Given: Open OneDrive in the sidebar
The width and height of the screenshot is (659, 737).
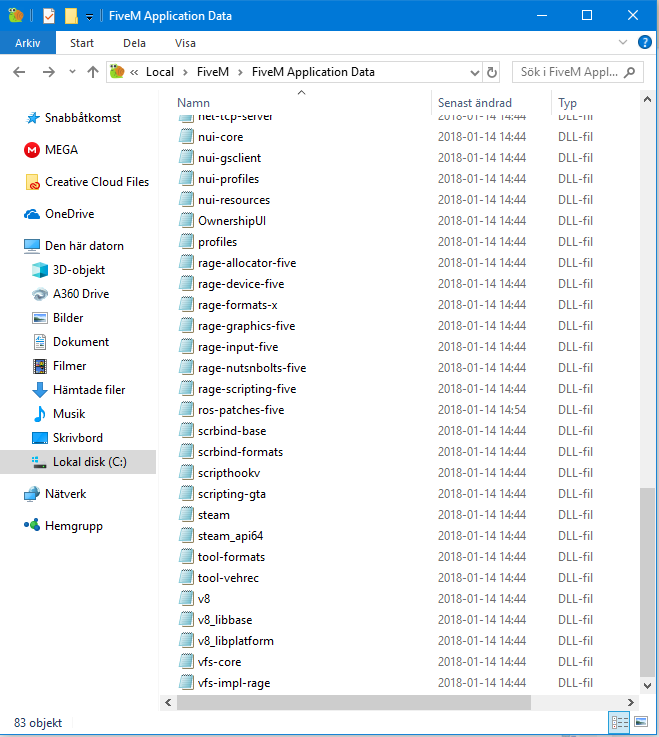Looking at the screenshot, I should click(70, 213).
